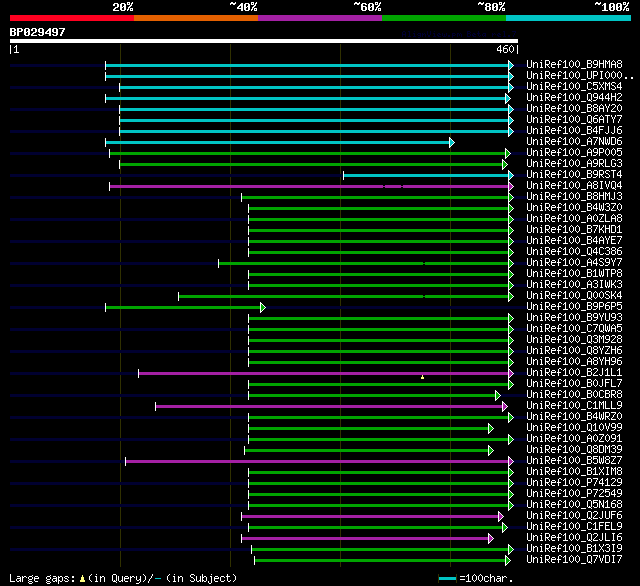Select the UniRef100_B4FJJ6 label
The image size is (640, 586).
(574, 131)
